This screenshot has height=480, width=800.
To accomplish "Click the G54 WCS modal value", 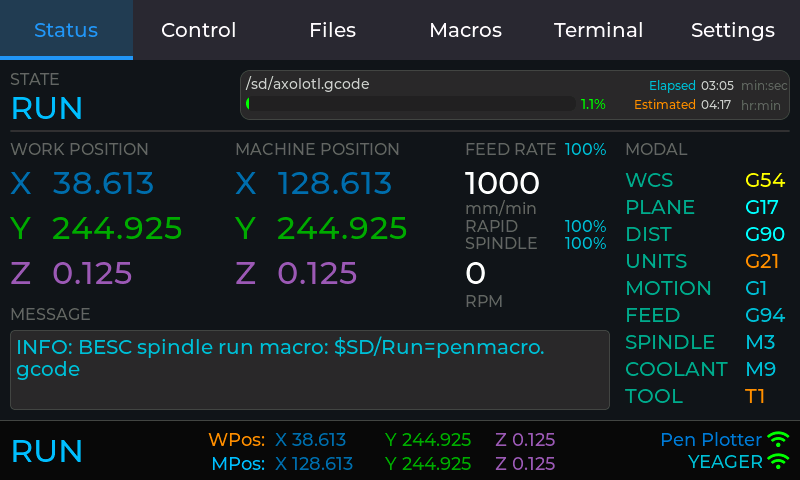I will 765,181.
